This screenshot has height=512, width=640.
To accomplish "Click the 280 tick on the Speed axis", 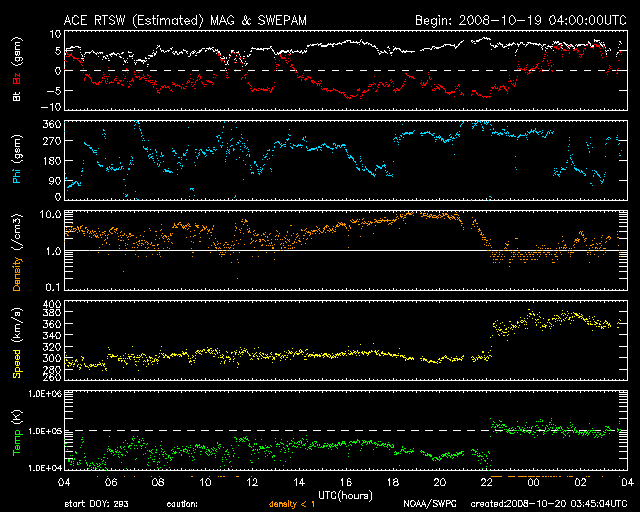I will 52,370.
